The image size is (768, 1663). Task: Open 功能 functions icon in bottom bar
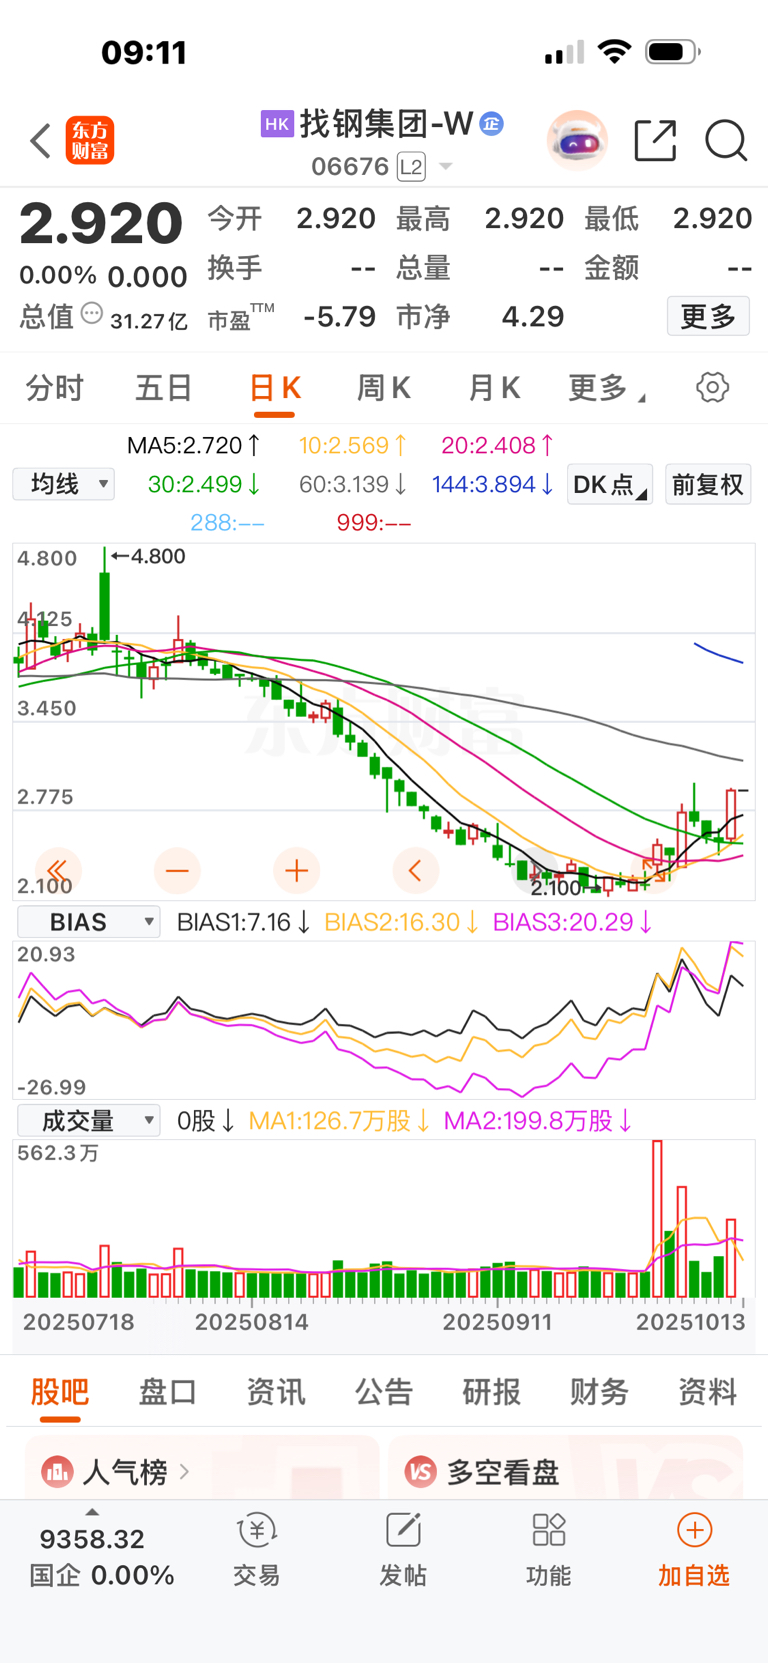point(549,1530)
